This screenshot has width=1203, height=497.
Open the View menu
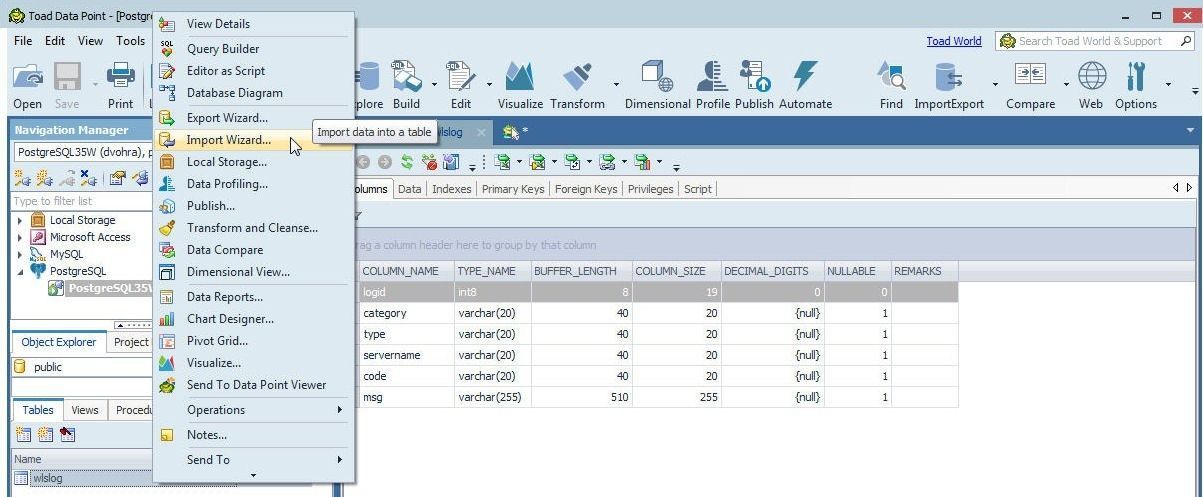point(90,41)
